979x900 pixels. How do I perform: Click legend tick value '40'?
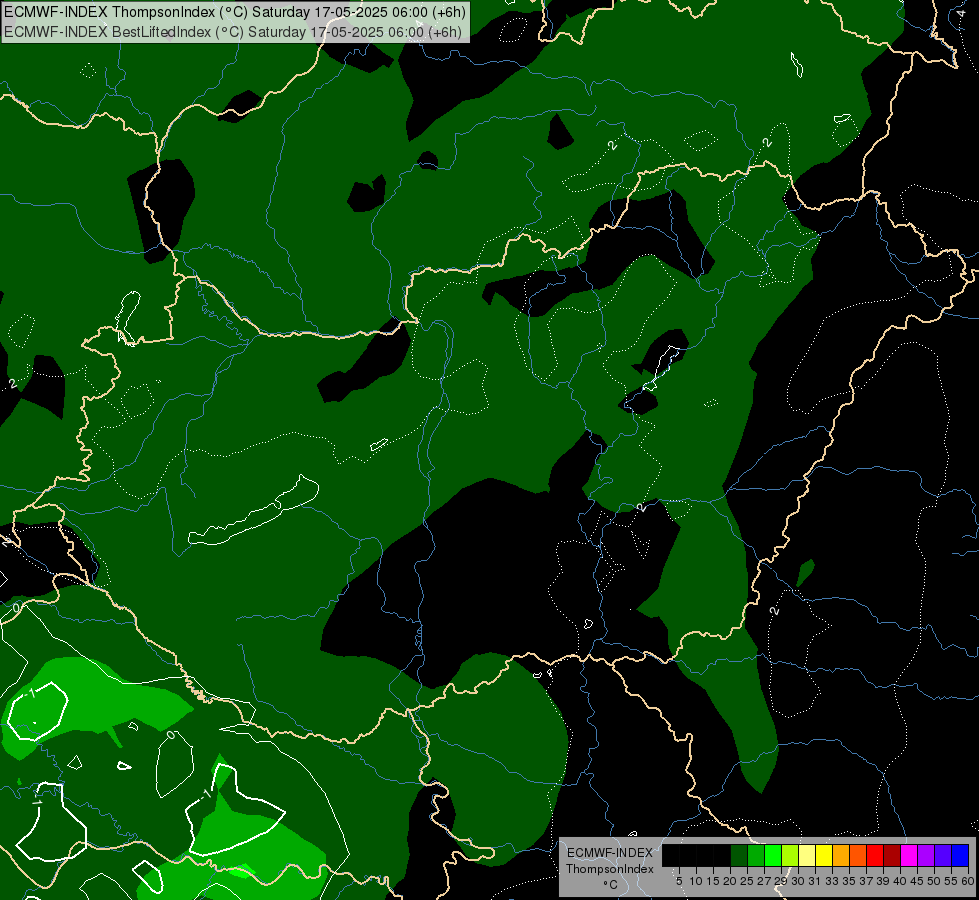tap(900, 881)
